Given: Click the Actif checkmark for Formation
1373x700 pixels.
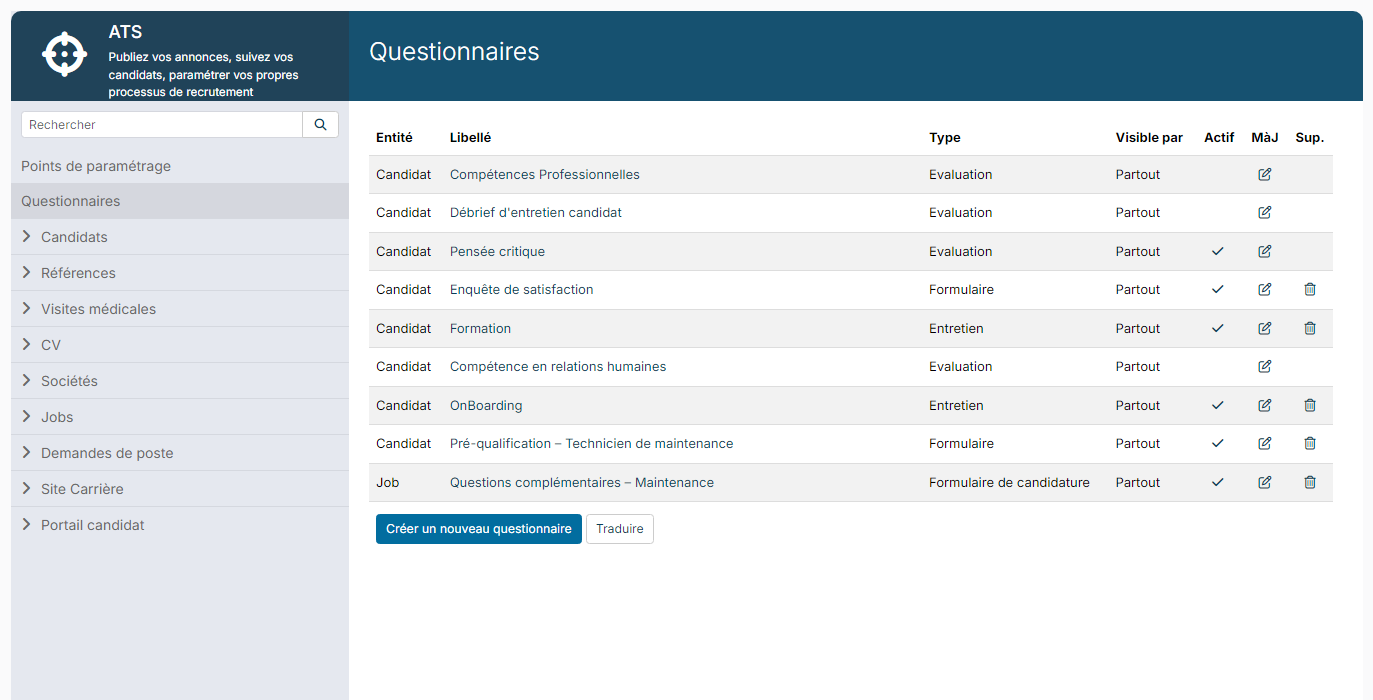Looking at the screenshot, I should pos(1217,329).
